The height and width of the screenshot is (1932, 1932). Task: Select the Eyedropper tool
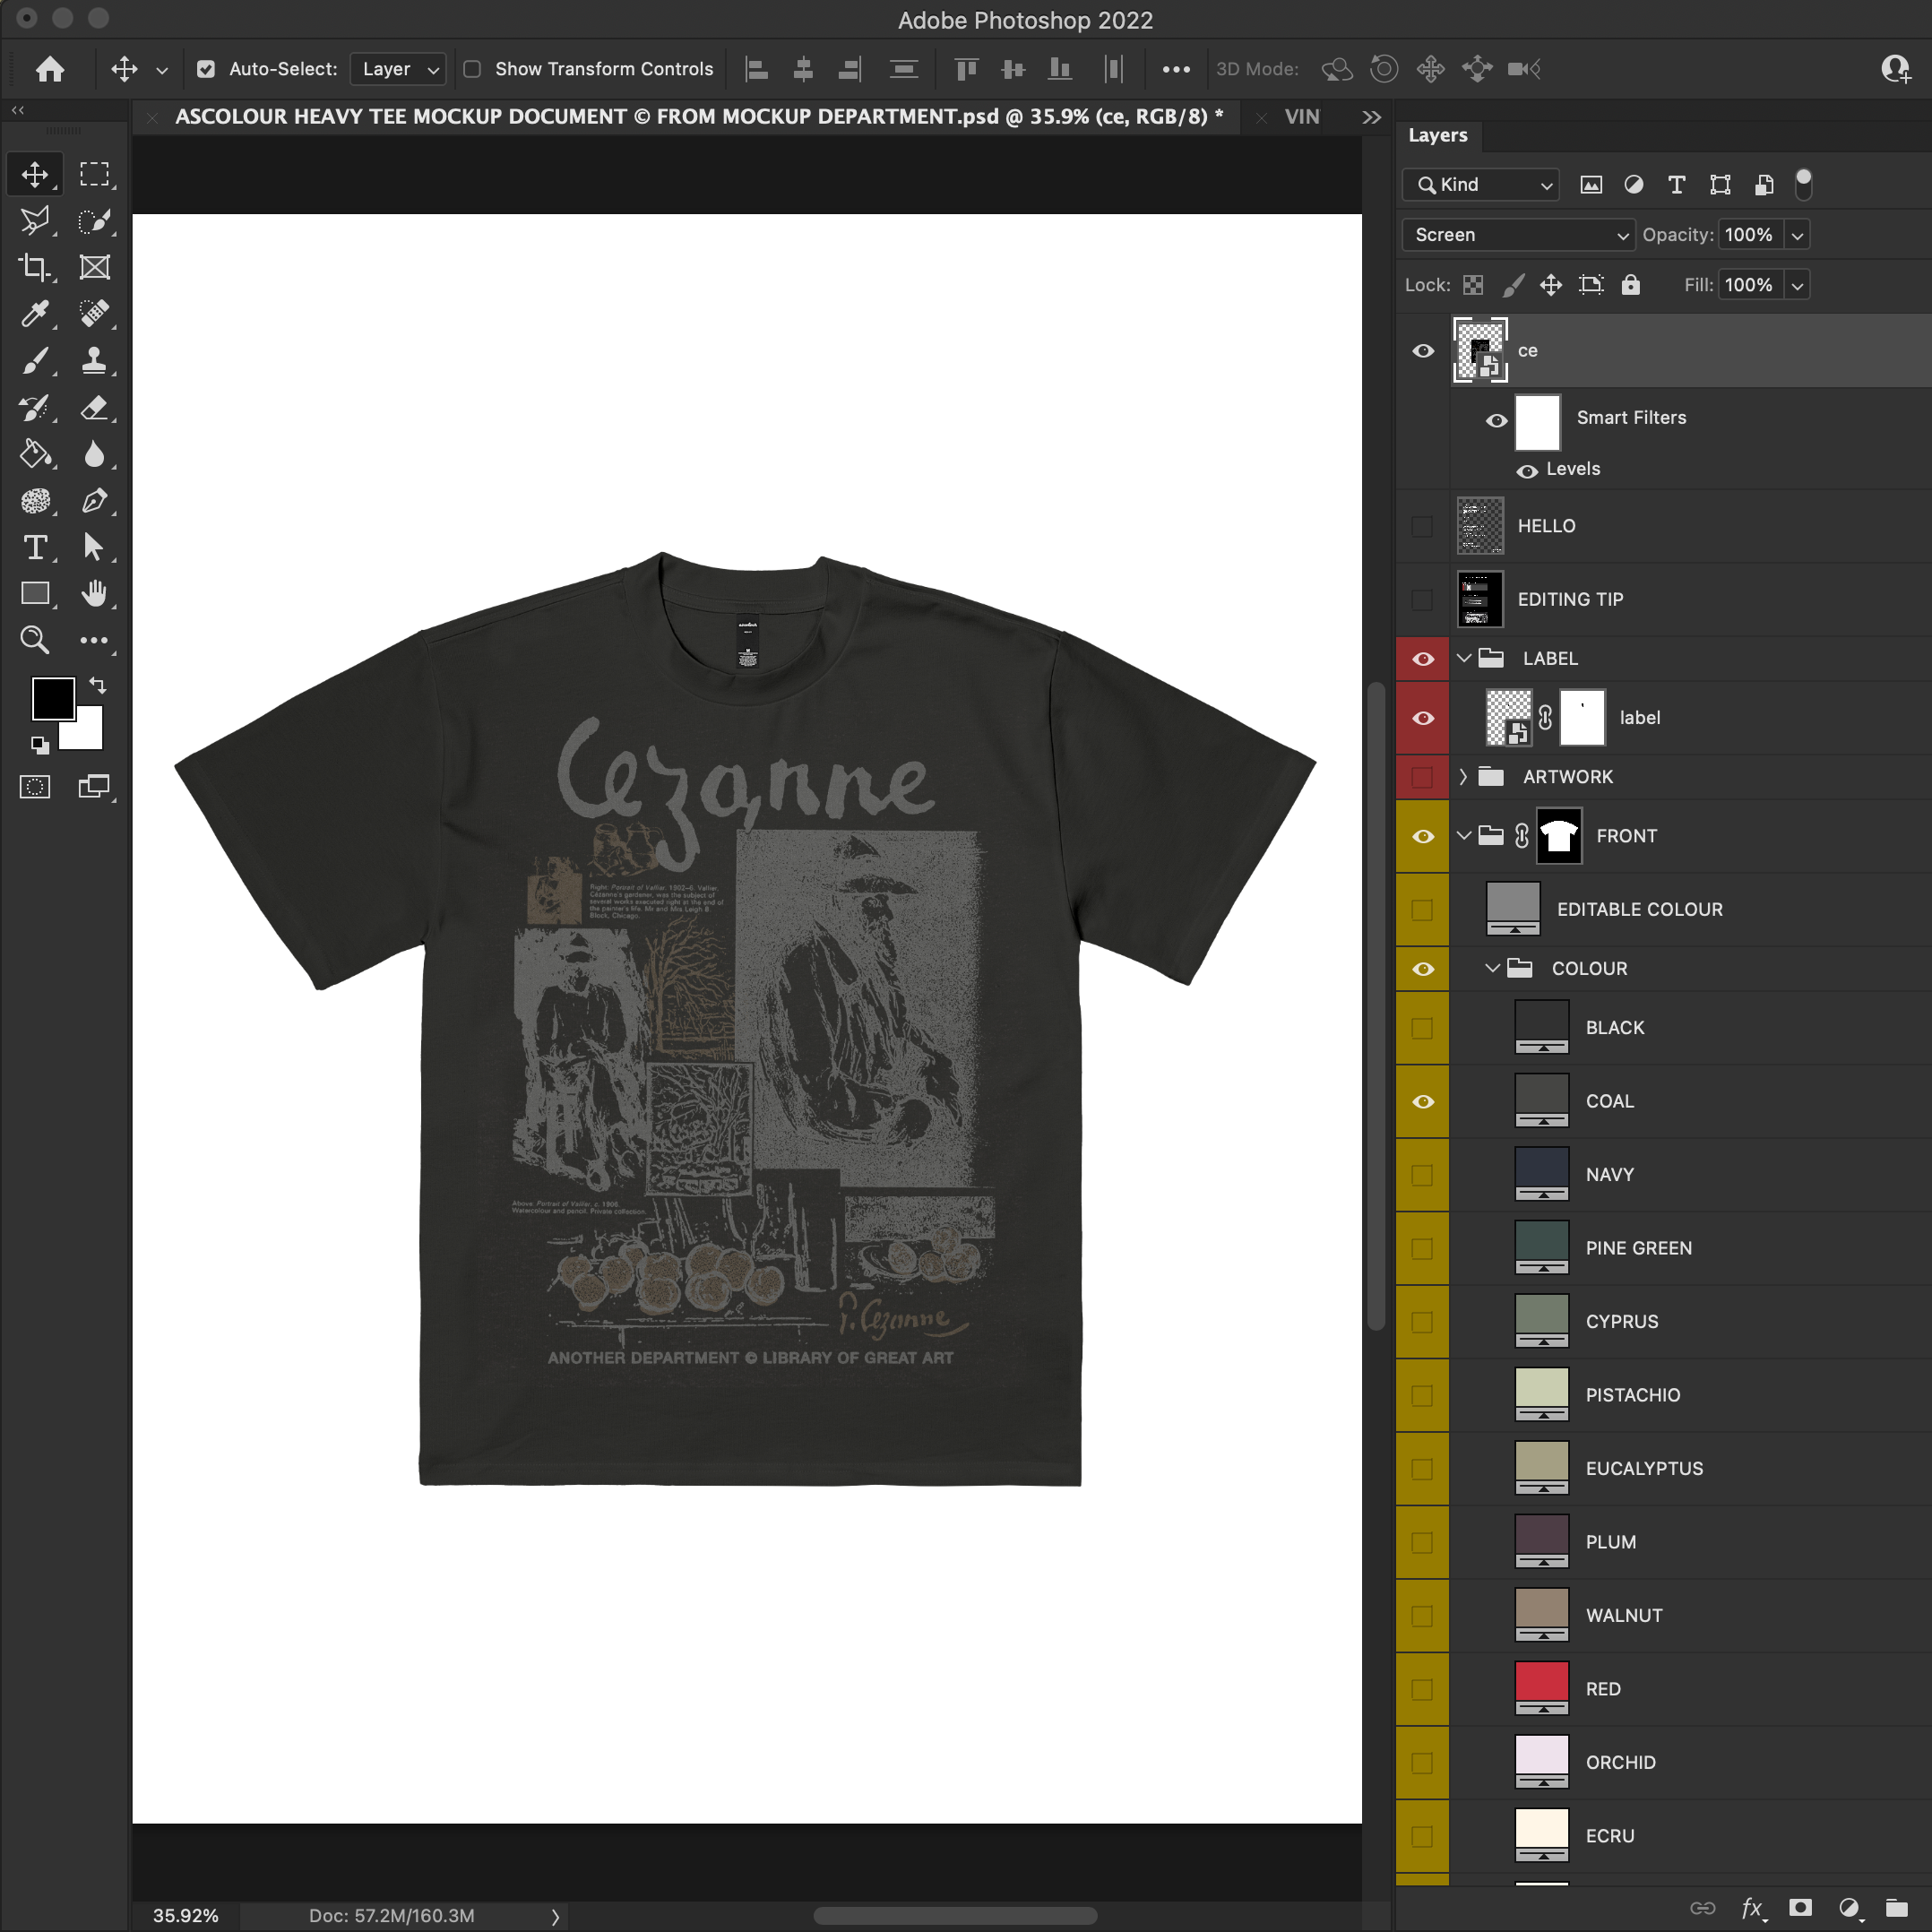[35, 314]
